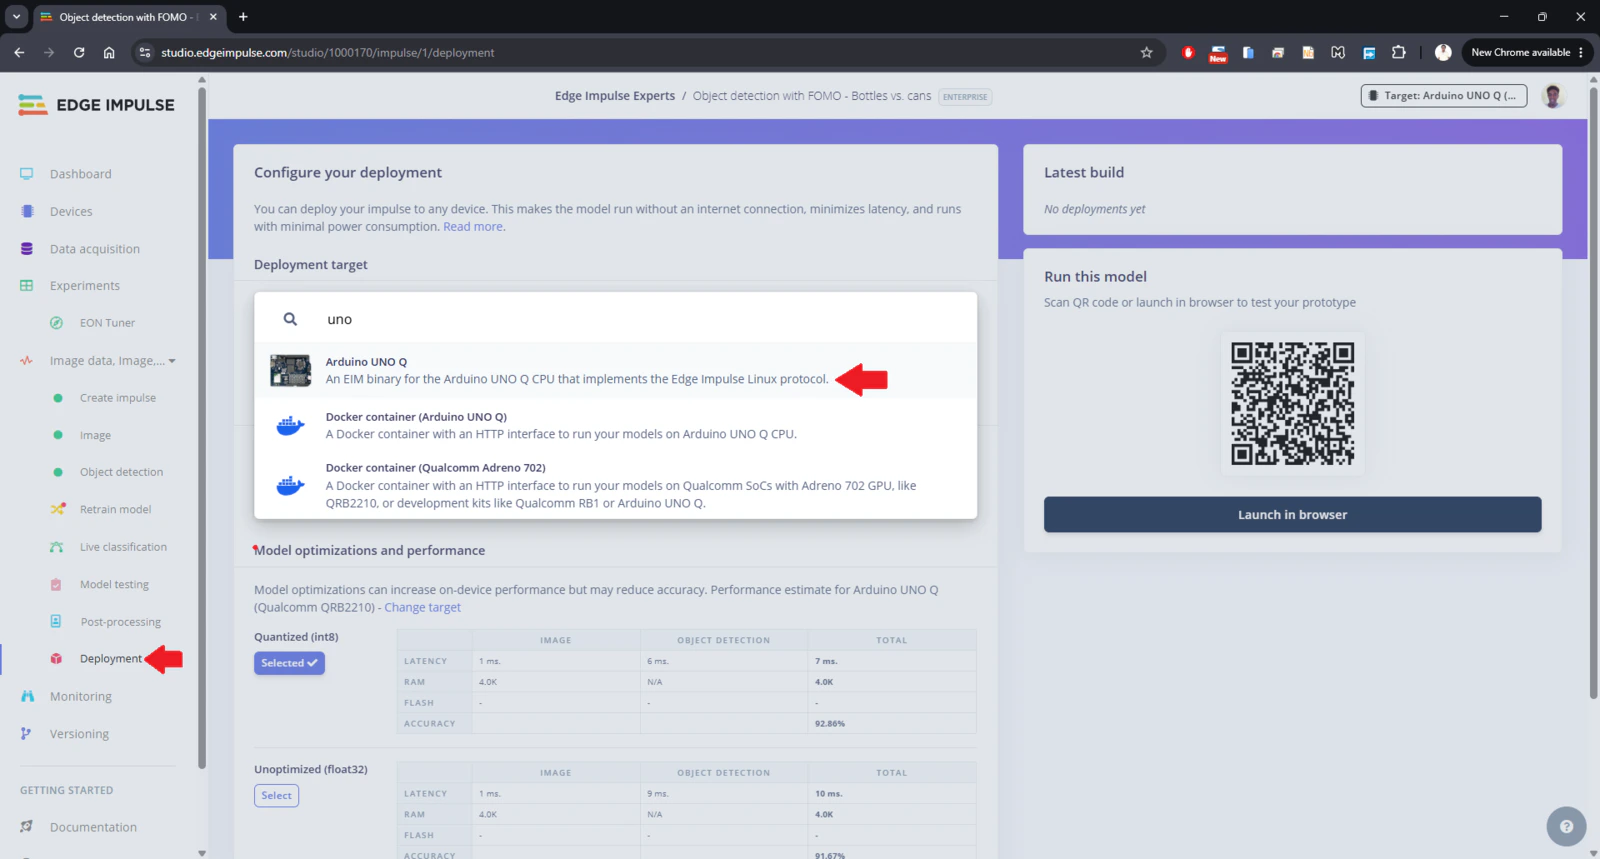
Task: Go to Live classification
Action: pyautogui.click(x=123, y=547)
